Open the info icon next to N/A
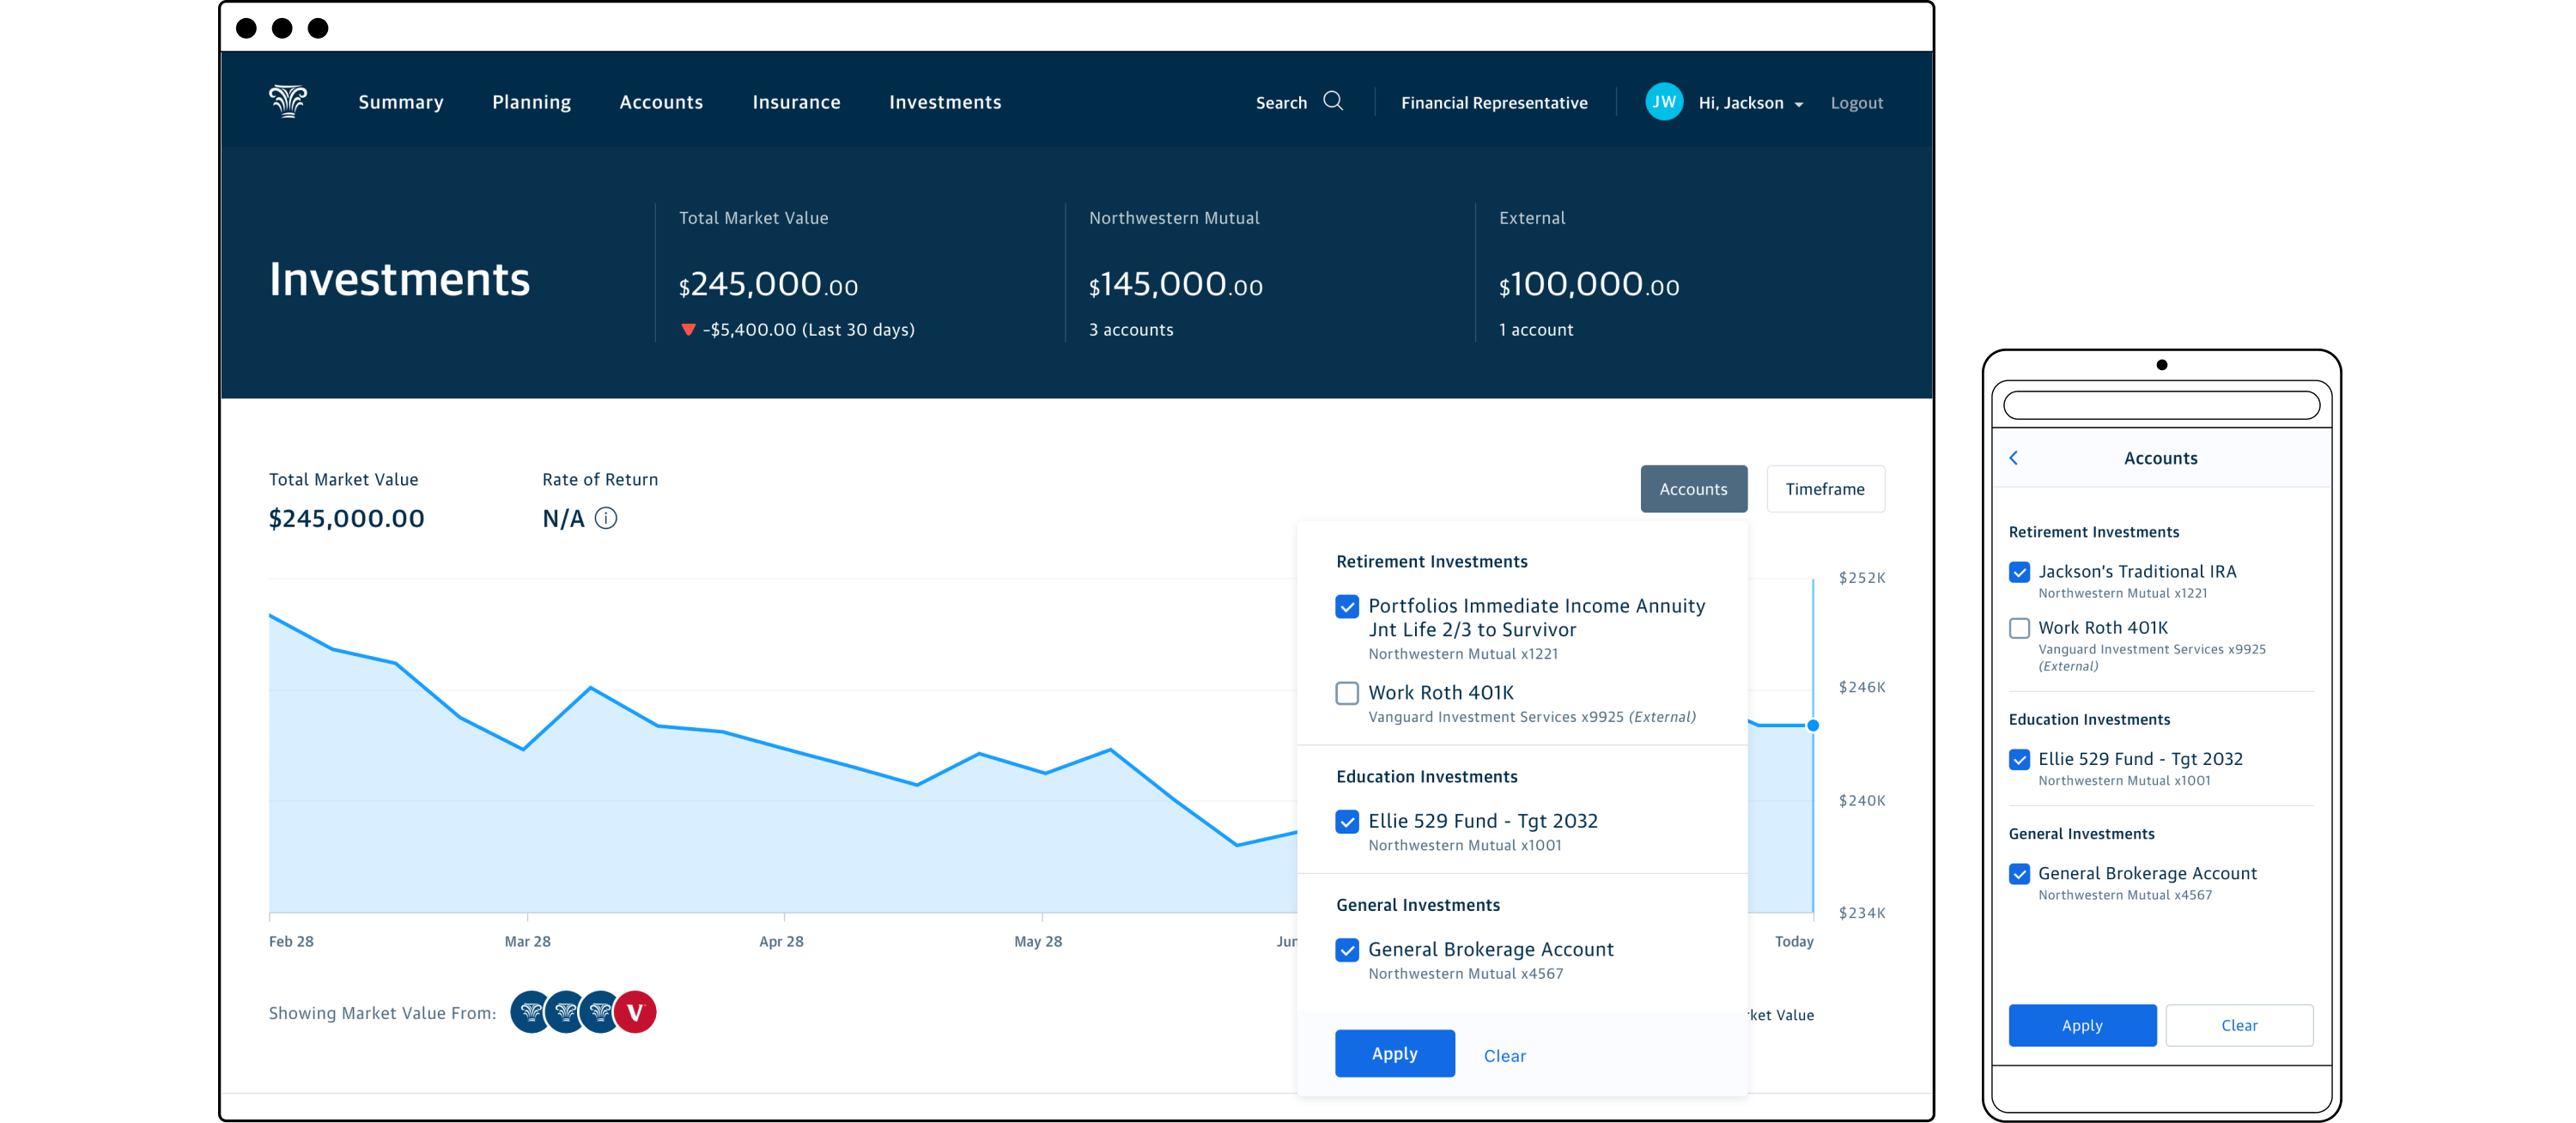This screenshot has height=1123, width=2576. tap(606, 518)
